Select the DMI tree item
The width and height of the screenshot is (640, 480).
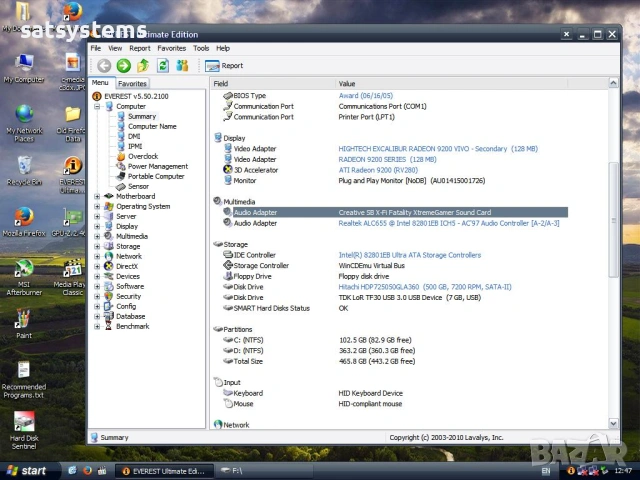pyautogui.click(x=134, y=136)
